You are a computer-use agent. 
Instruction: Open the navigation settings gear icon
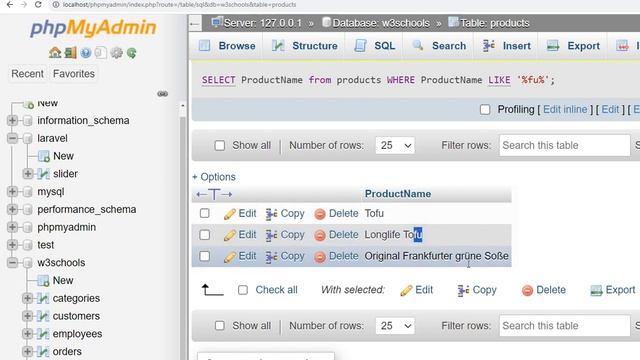[x=117, y=53]
